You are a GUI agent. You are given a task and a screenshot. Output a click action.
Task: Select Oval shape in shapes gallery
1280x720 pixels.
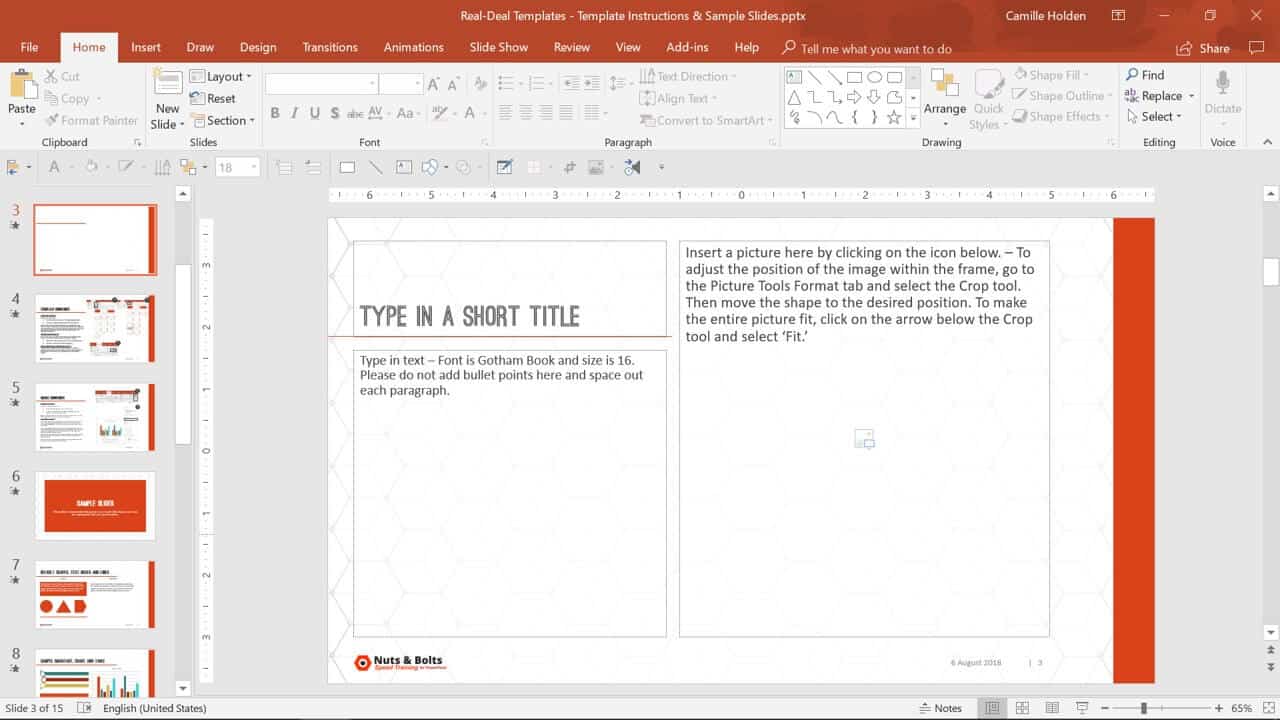[874, 77]
